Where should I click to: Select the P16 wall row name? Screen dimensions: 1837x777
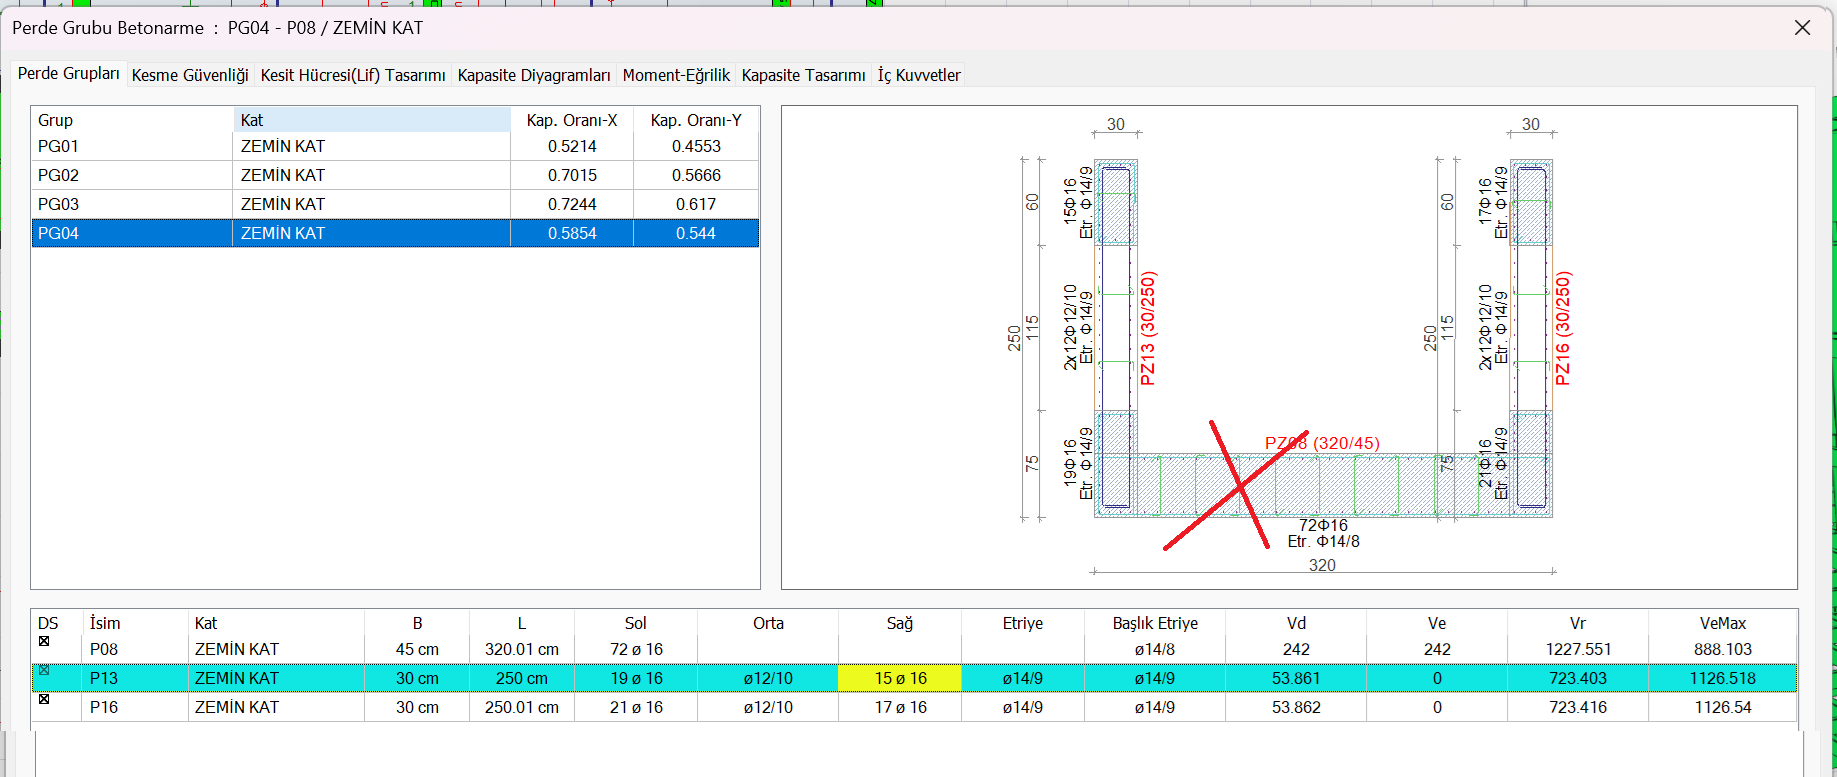(x=104, y=707)
